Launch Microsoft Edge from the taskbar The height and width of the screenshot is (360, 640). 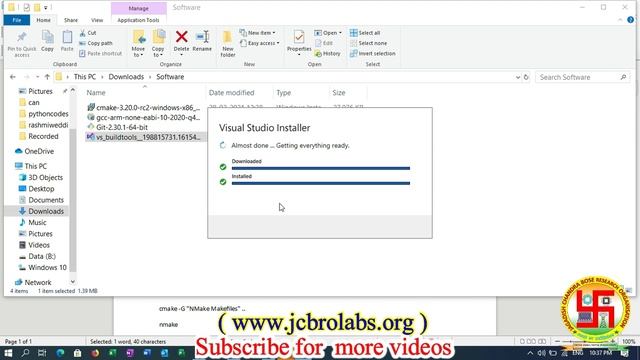(x=60, y=353)
